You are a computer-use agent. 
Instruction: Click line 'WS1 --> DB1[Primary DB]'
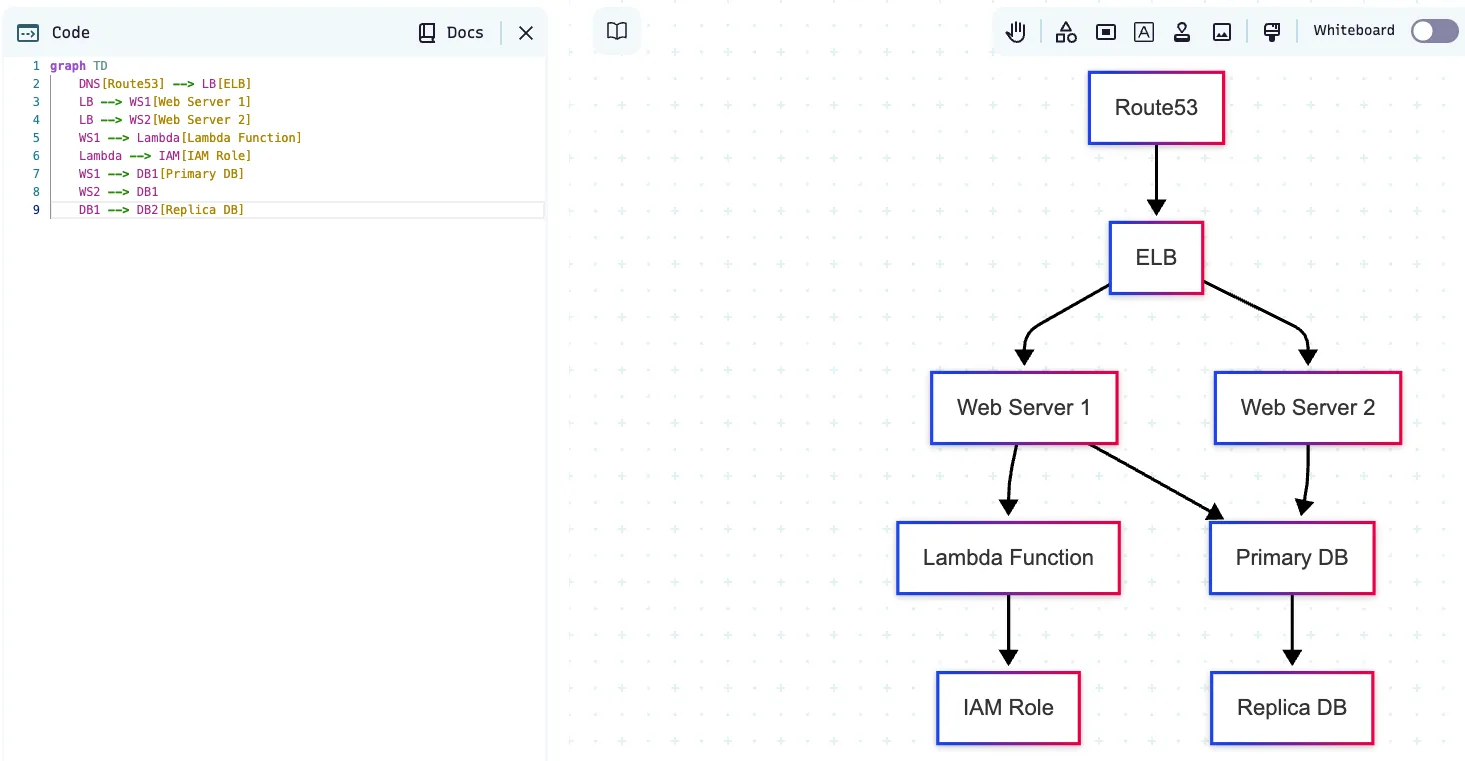click(161, 174)
